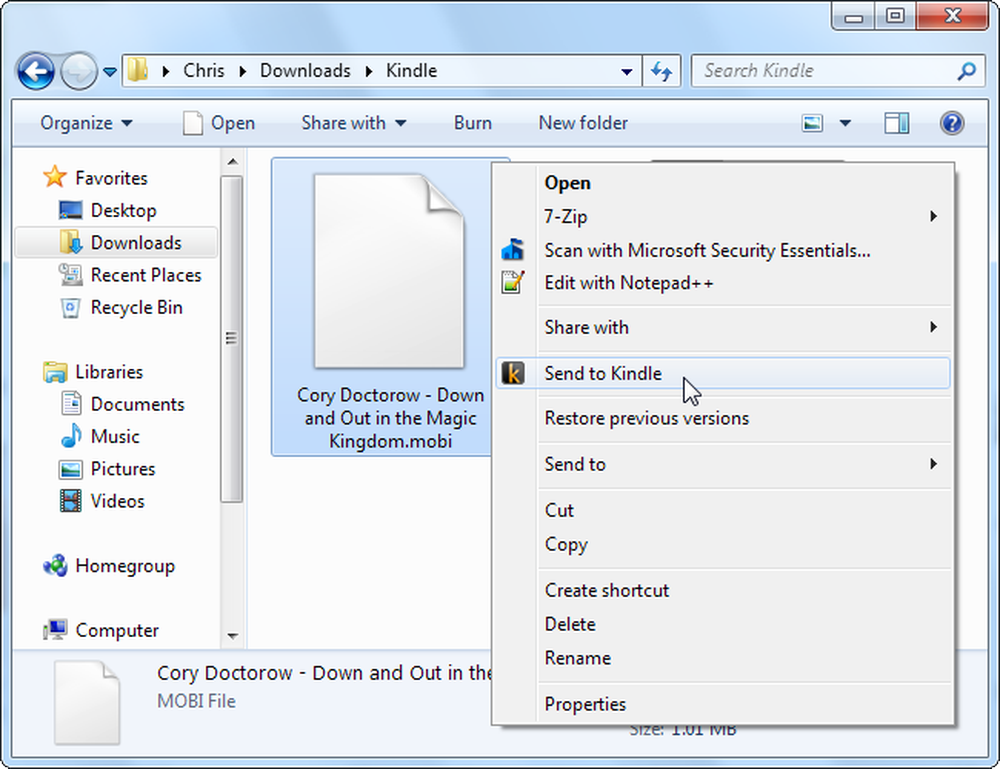Screen dimensions: 1000x769
Task: Click the navigation pane scrollbar thumb
Action: tap(232, 339)
